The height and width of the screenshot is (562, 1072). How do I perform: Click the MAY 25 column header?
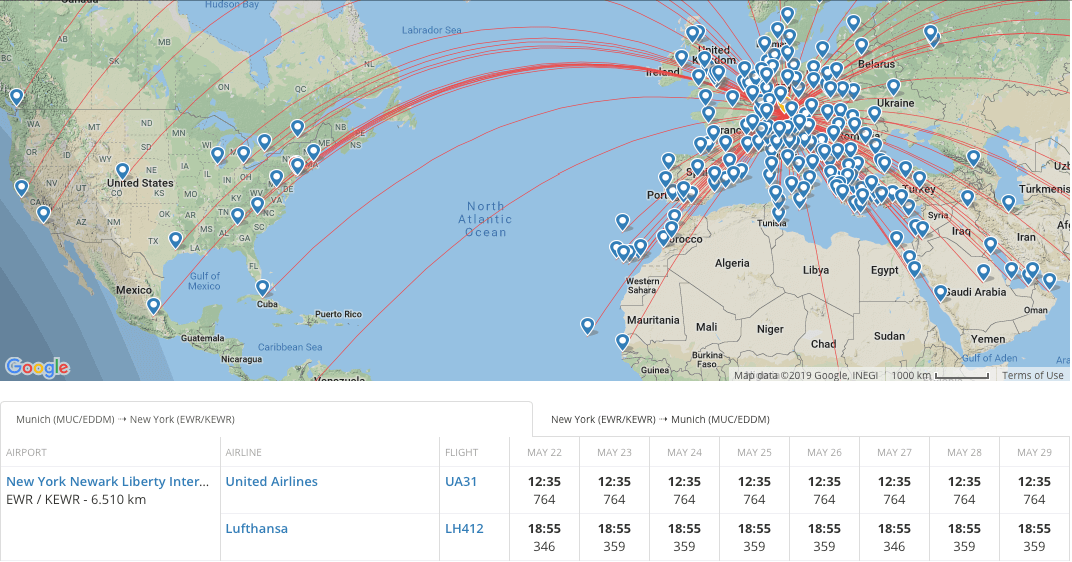click(x=754, y=453)
